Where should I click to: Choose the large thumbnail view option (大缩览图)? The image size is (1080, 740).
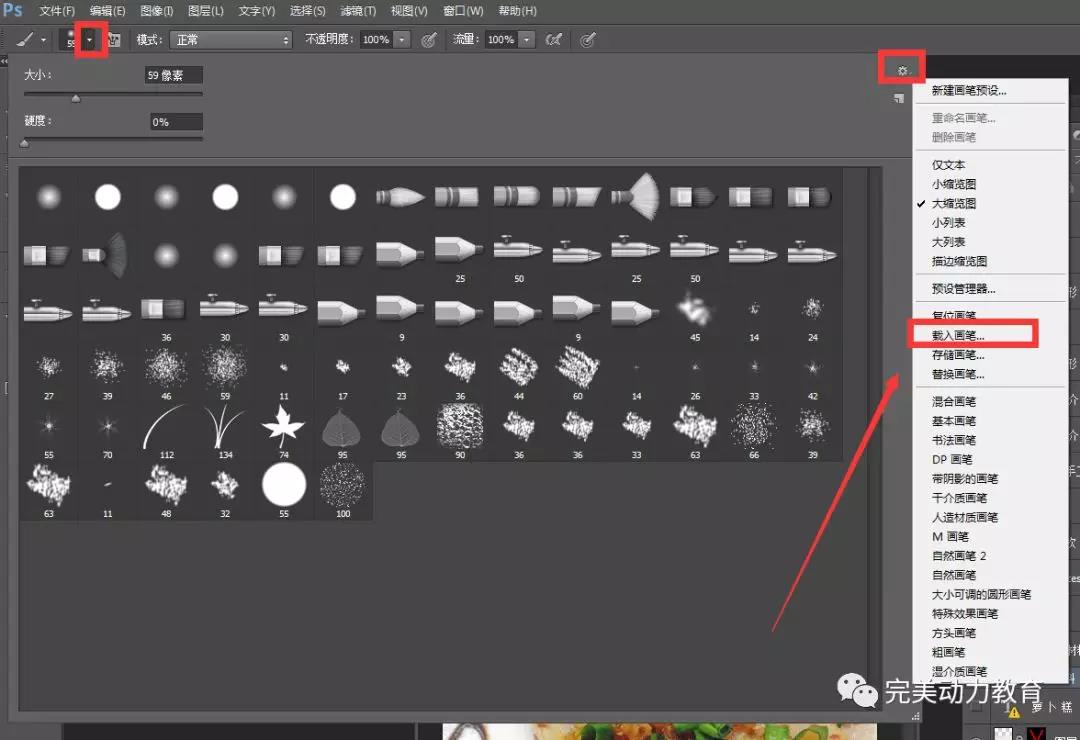[x=953, y=203]
